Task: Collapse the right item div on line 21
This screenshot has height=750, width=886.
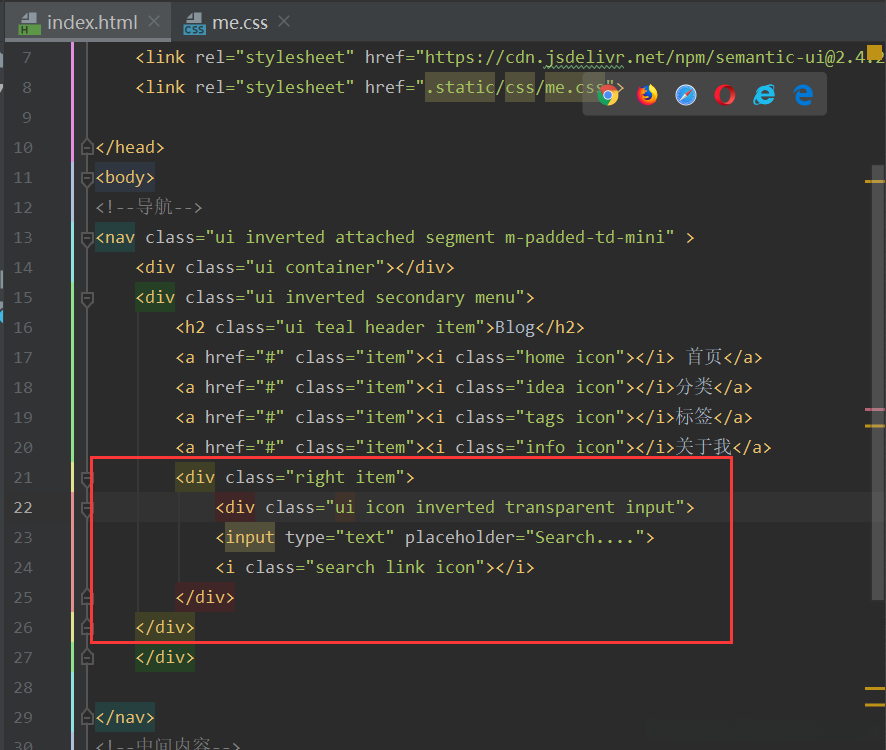Action: pos(88,478)
